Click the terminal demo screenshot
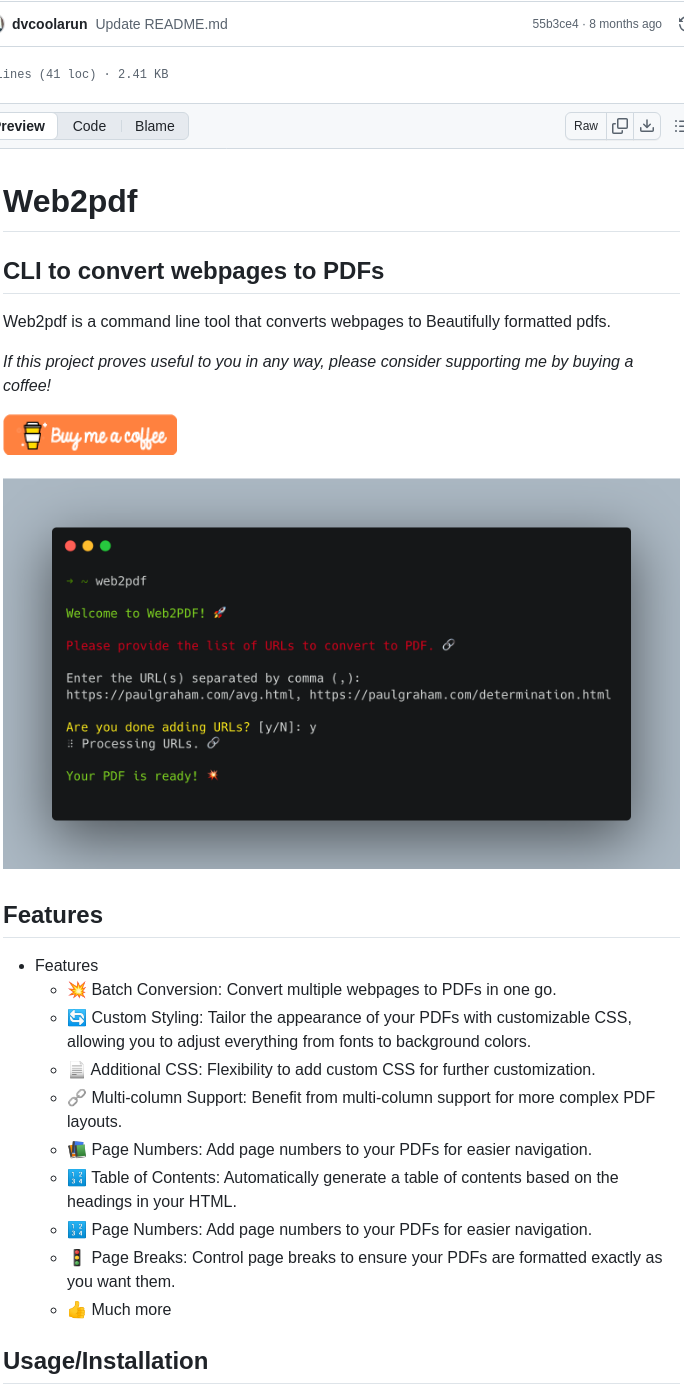684x1395 pixels. (x=342, y=672)
